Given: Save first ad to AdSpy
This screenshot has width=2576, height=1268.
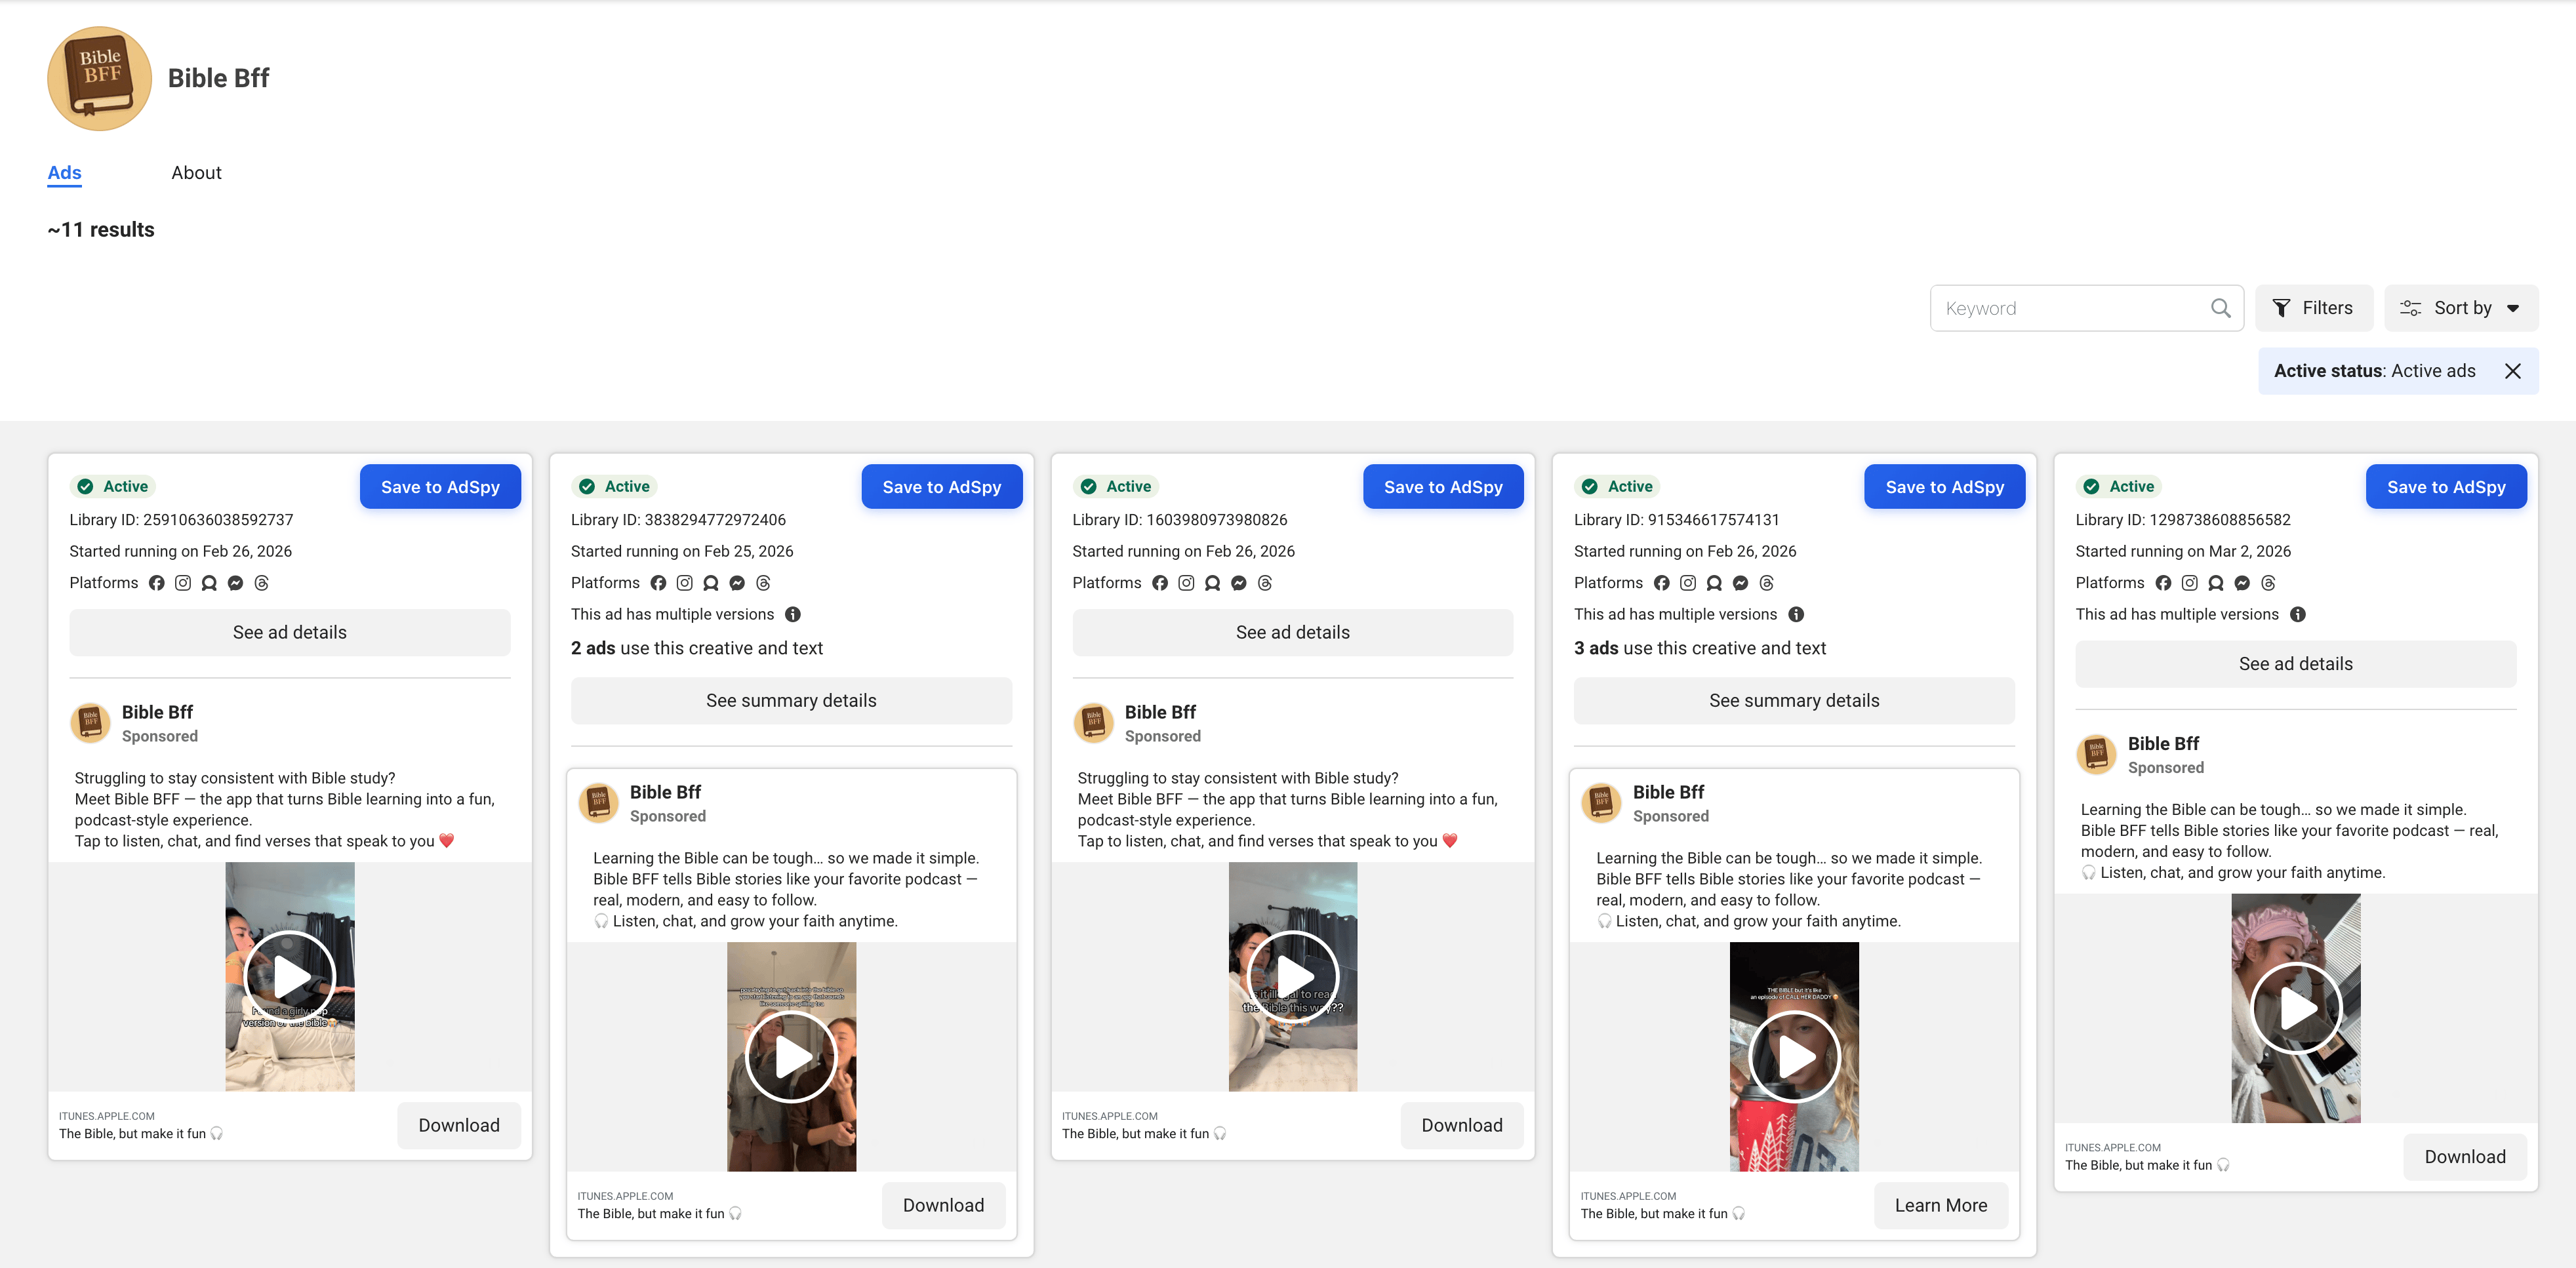Looking at the screenshot, I should (440, 487).
